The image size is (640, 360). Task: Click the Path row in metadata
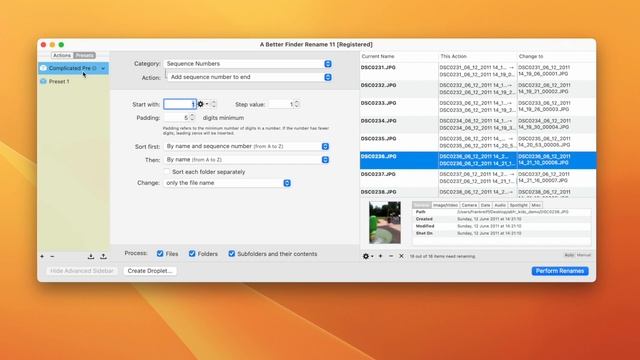click(x=502, y=212)
